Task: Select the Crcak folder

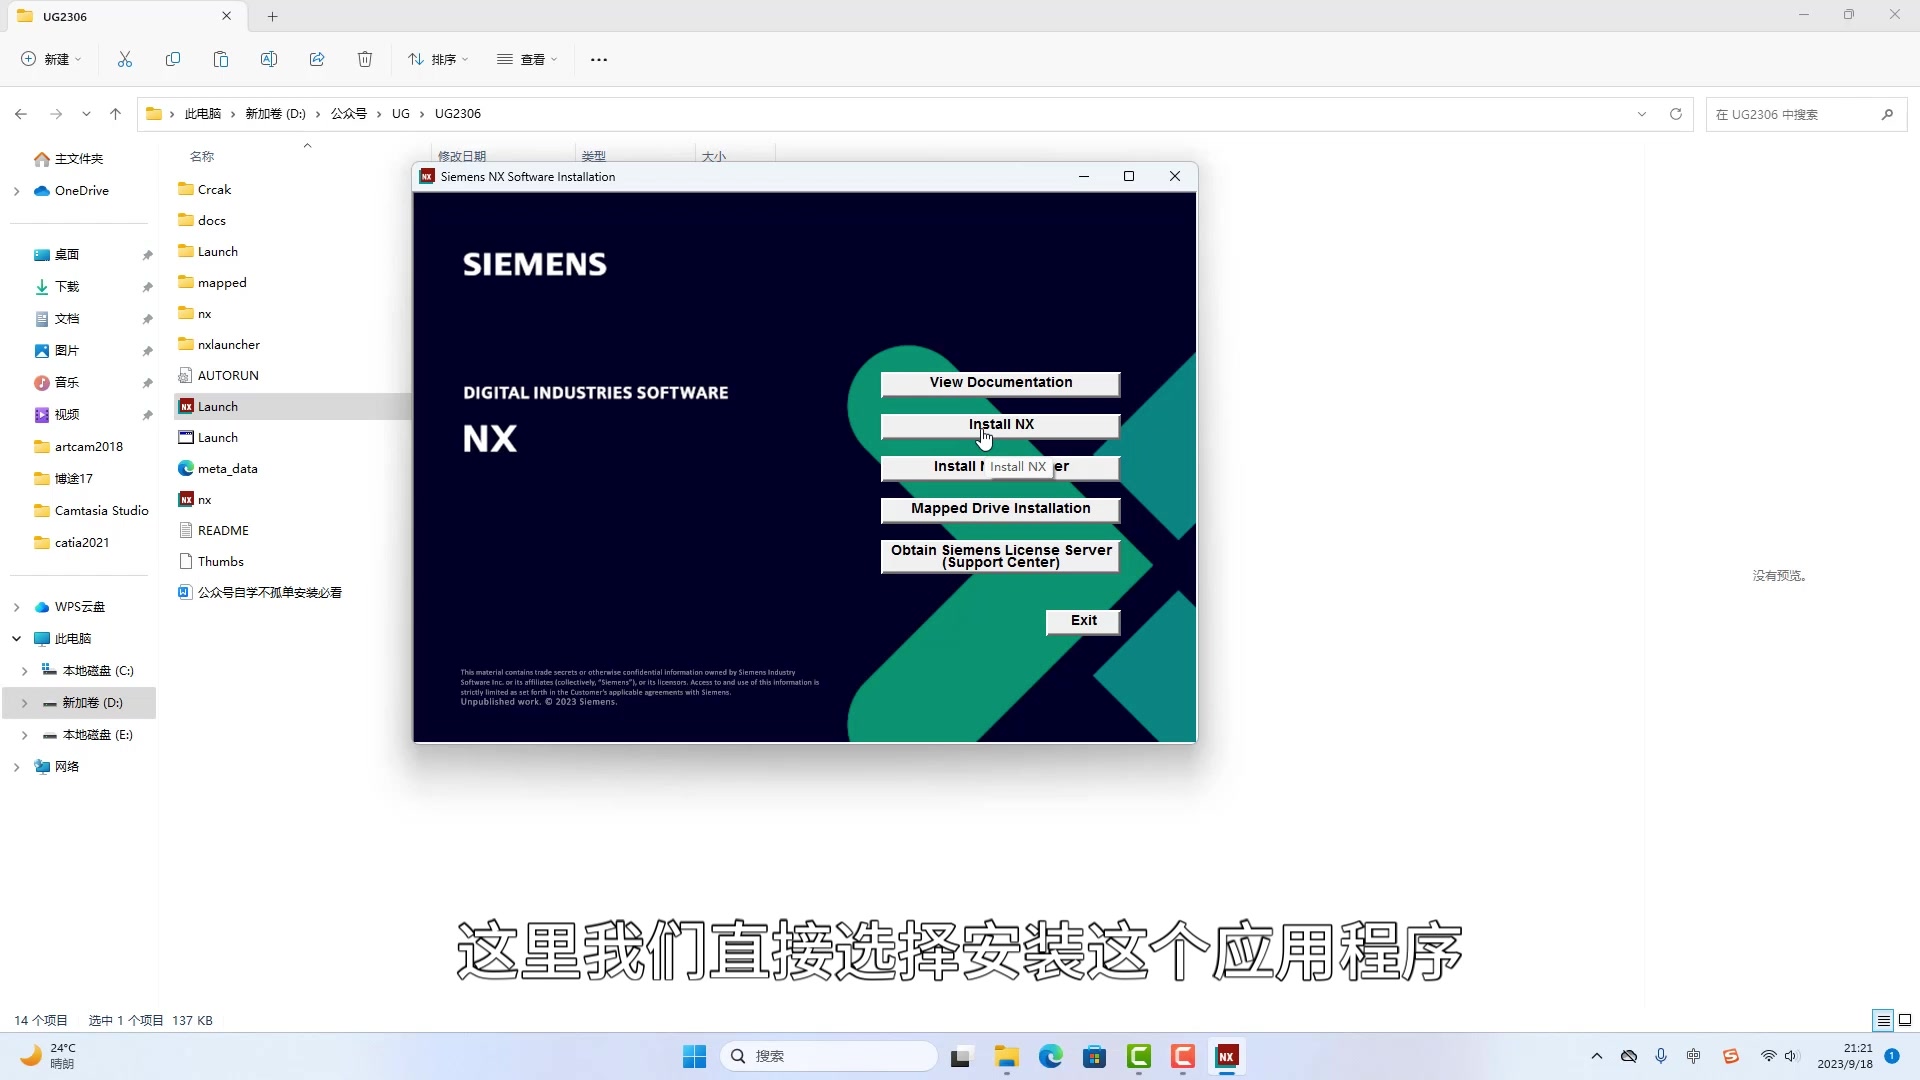Action: coord(214,190)
